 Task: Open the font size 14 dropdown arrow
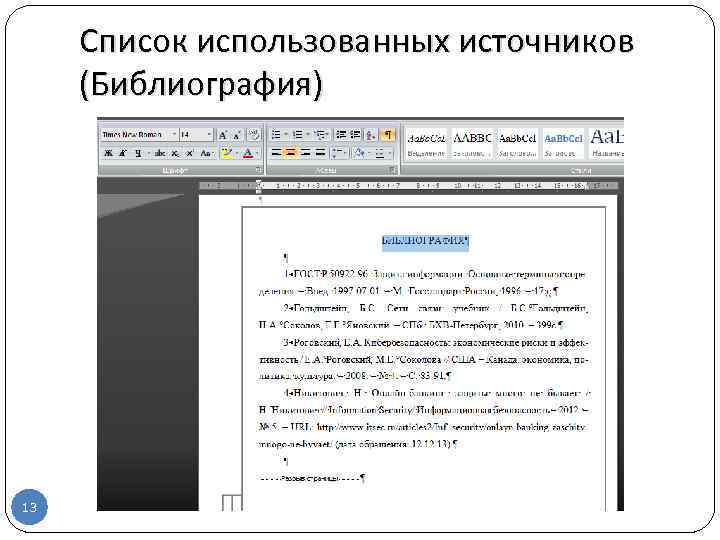209,135
